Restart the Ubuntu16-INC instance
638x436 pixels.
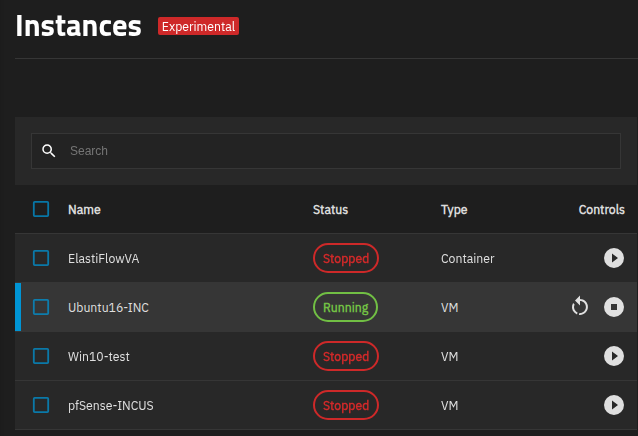point(580,307)
